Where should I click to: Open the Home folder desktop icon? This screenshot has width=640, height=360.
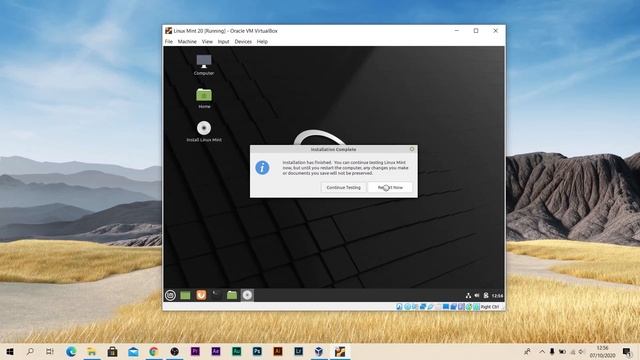tap(204, 98)
